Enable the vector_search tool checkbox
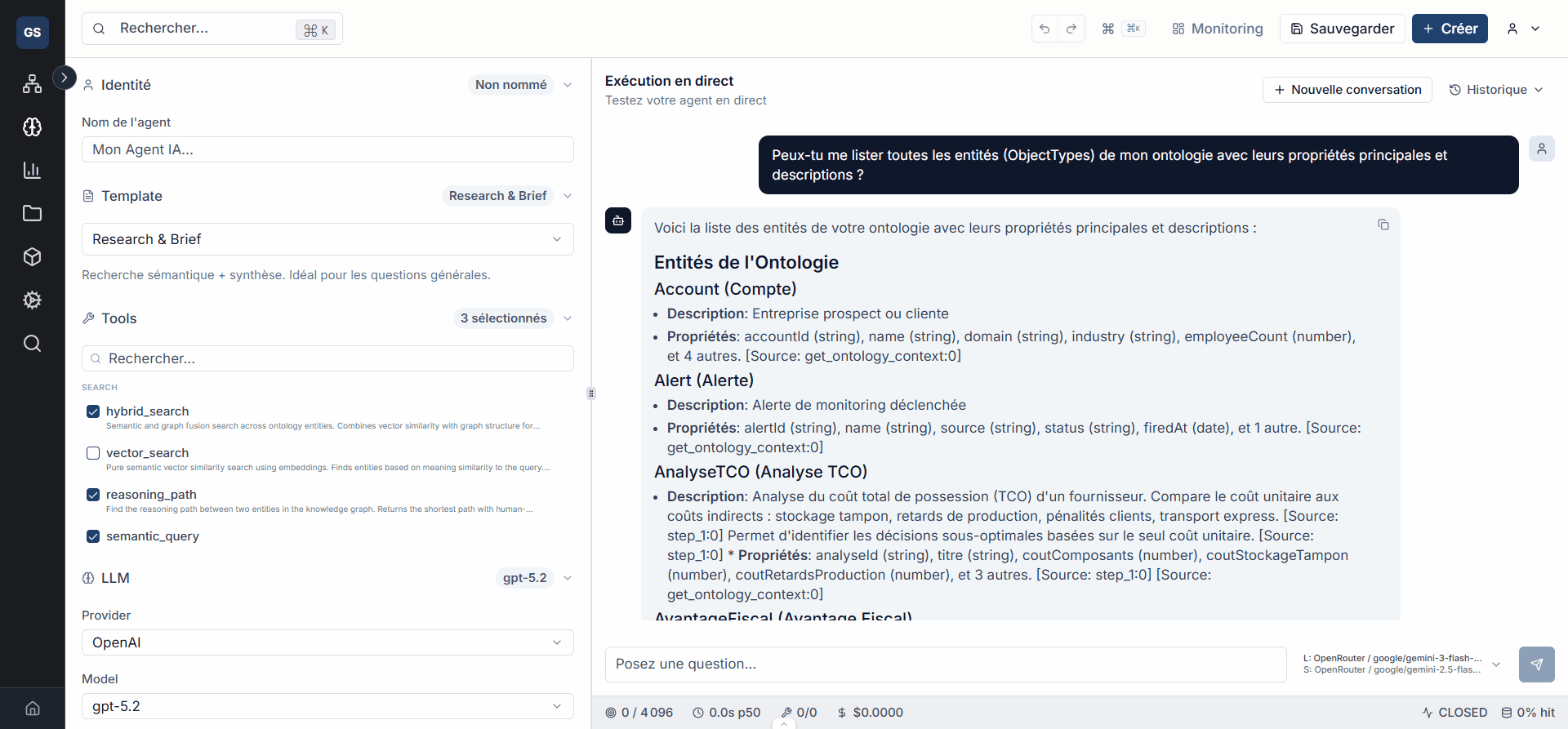Viewport: 1568px width, 729px height. (93, 453)
